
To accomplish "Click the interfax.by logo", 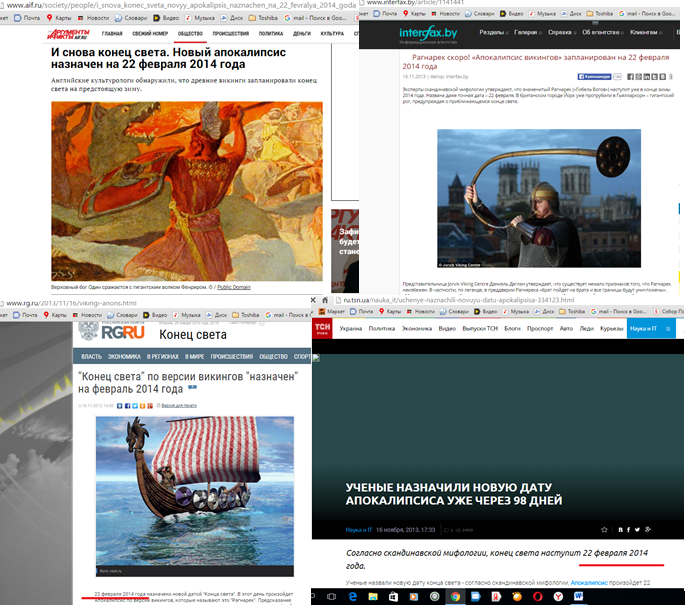I will (428, 34).
